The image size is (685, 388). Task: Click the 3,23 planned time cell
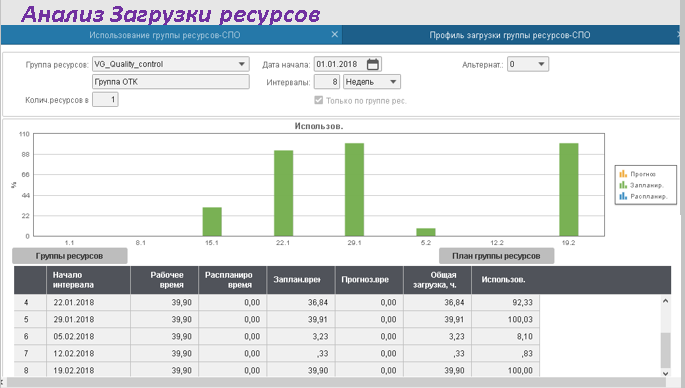click(x=301, y=336)
